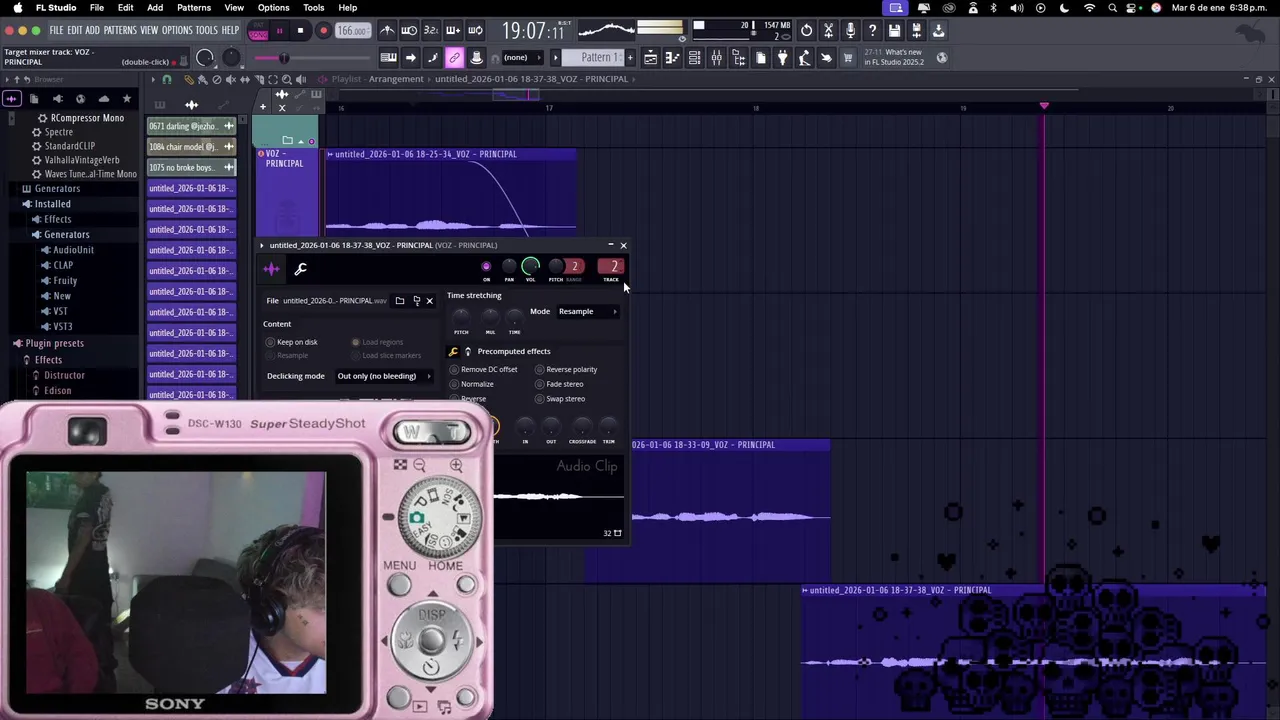Screen dimensions: 1280x720
Task: Click the macOS Wi-Fi status icon
Action: (1089, 8)
